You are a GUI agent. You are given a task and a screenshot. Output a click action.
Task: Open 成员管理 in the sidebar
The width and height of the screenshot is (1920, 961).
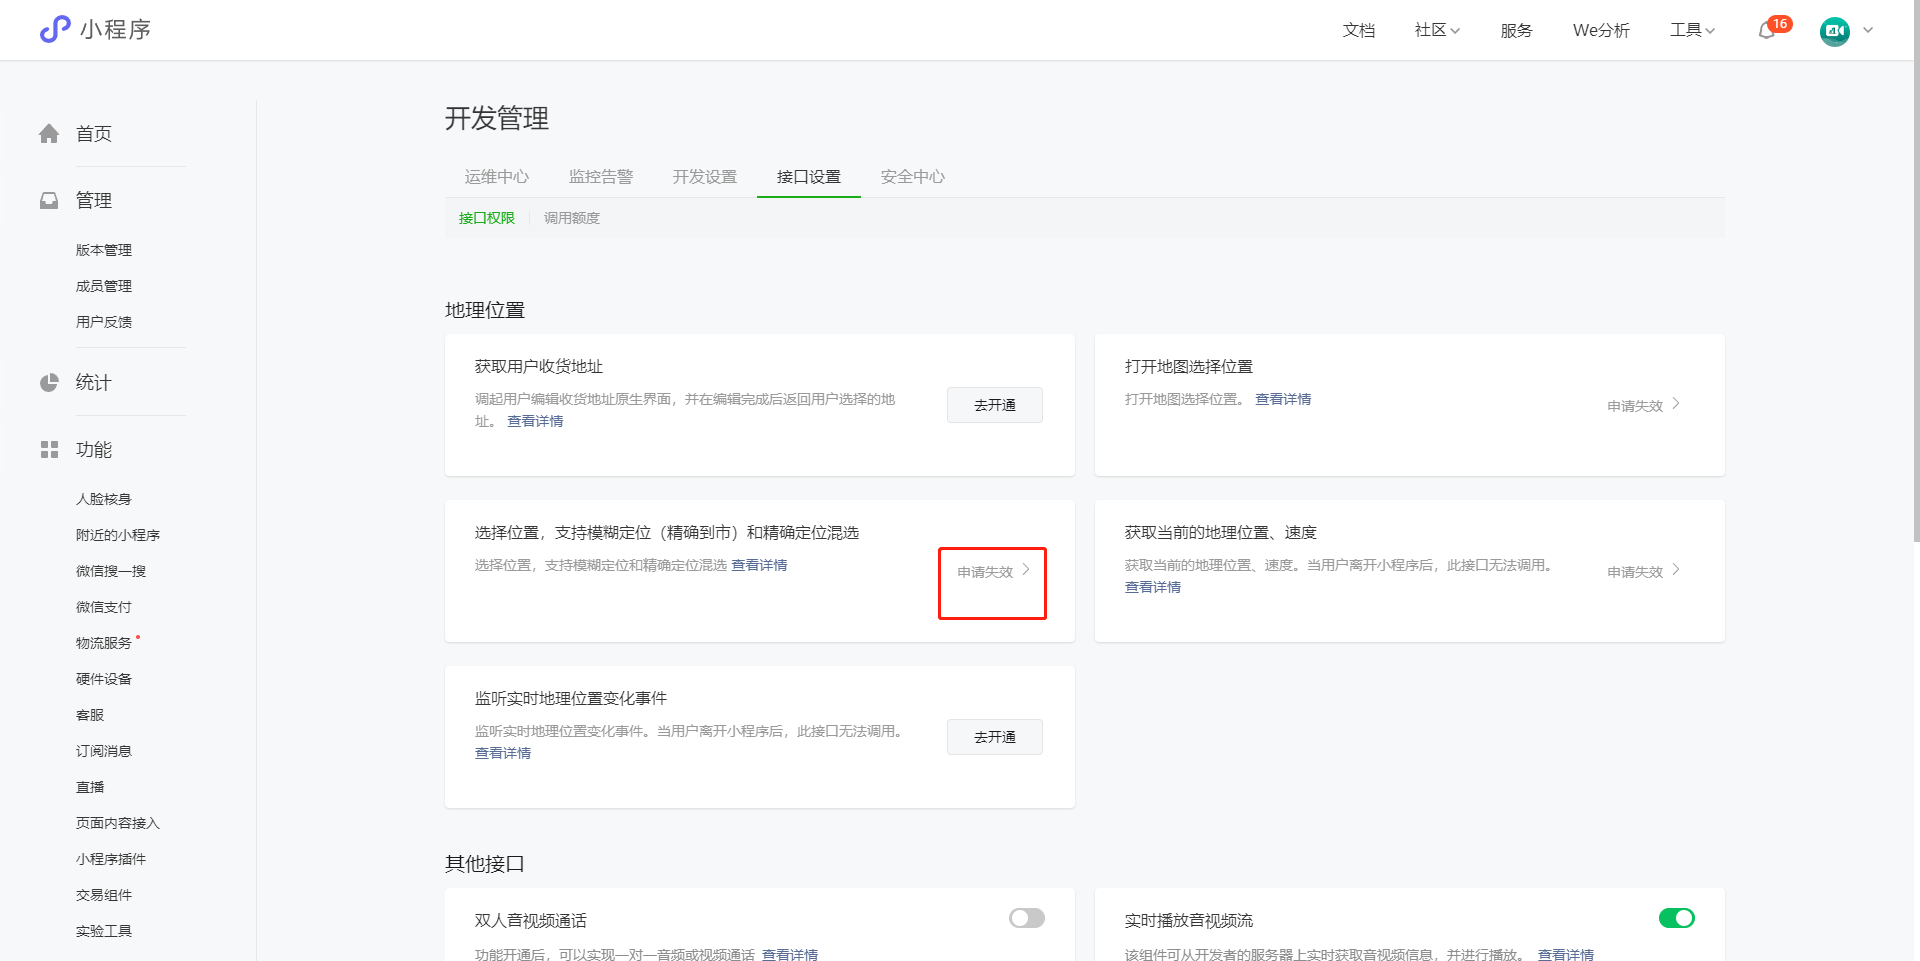tap(104, 286)
